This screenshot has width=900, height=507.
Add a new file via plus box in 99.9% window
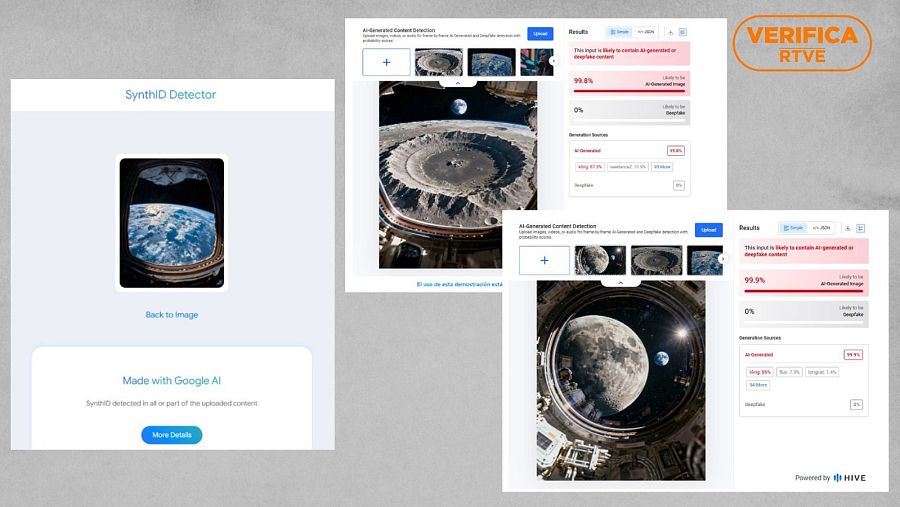pyautogui.click(x=544, y=260)
